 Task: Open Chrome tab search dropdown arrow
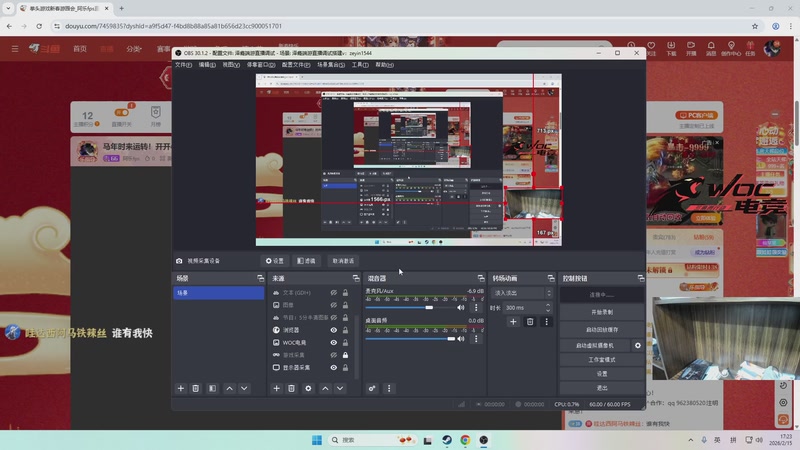8,8
